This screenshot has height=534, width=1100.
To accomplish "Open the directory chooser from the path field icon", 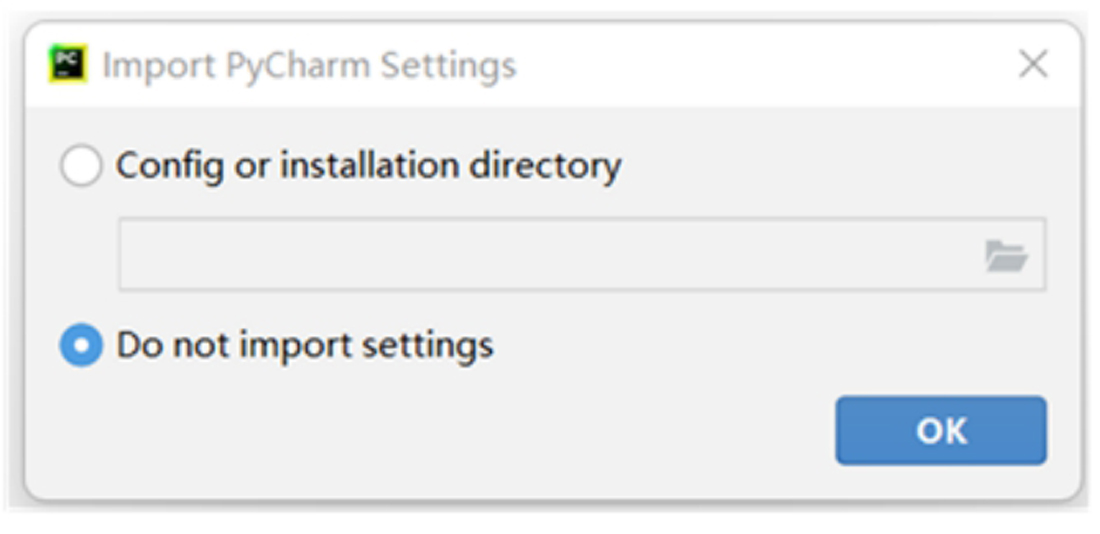I will (x=1006, y=255).
